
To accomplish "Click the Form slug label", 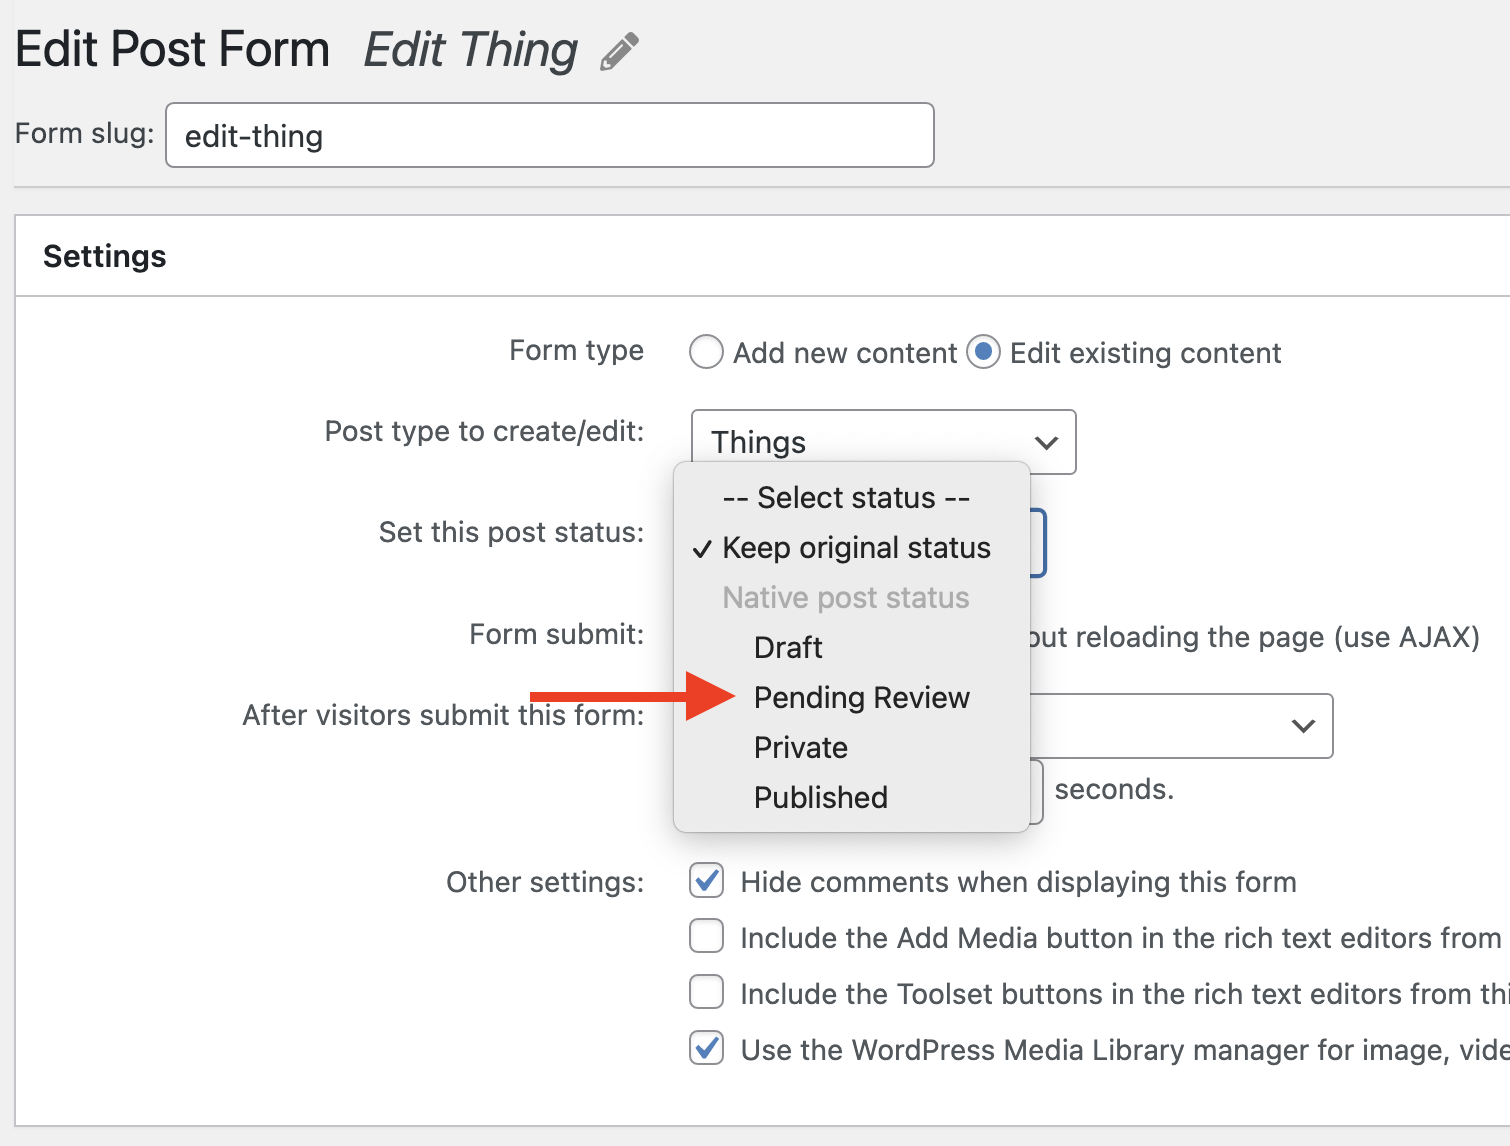I will click(x=85, y=133).
